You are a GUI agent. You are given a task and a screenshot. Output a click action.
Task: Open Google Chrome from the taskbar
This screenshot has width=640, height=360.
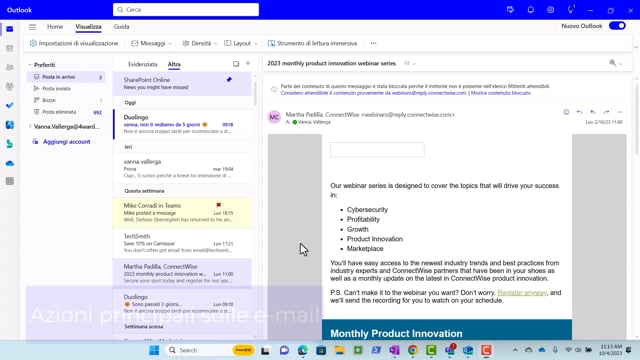(x=413, y=350)
